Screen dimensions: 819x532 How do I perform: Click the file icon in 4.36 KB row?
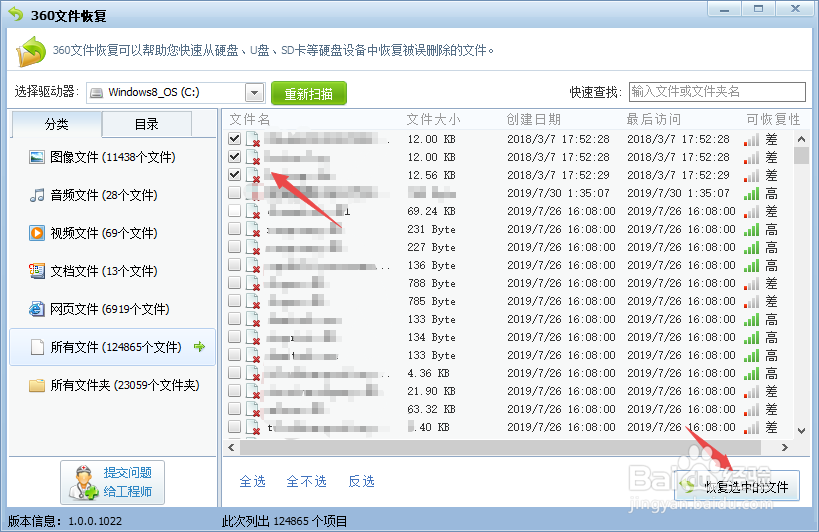pyautogui.click(x=253, y=374)
